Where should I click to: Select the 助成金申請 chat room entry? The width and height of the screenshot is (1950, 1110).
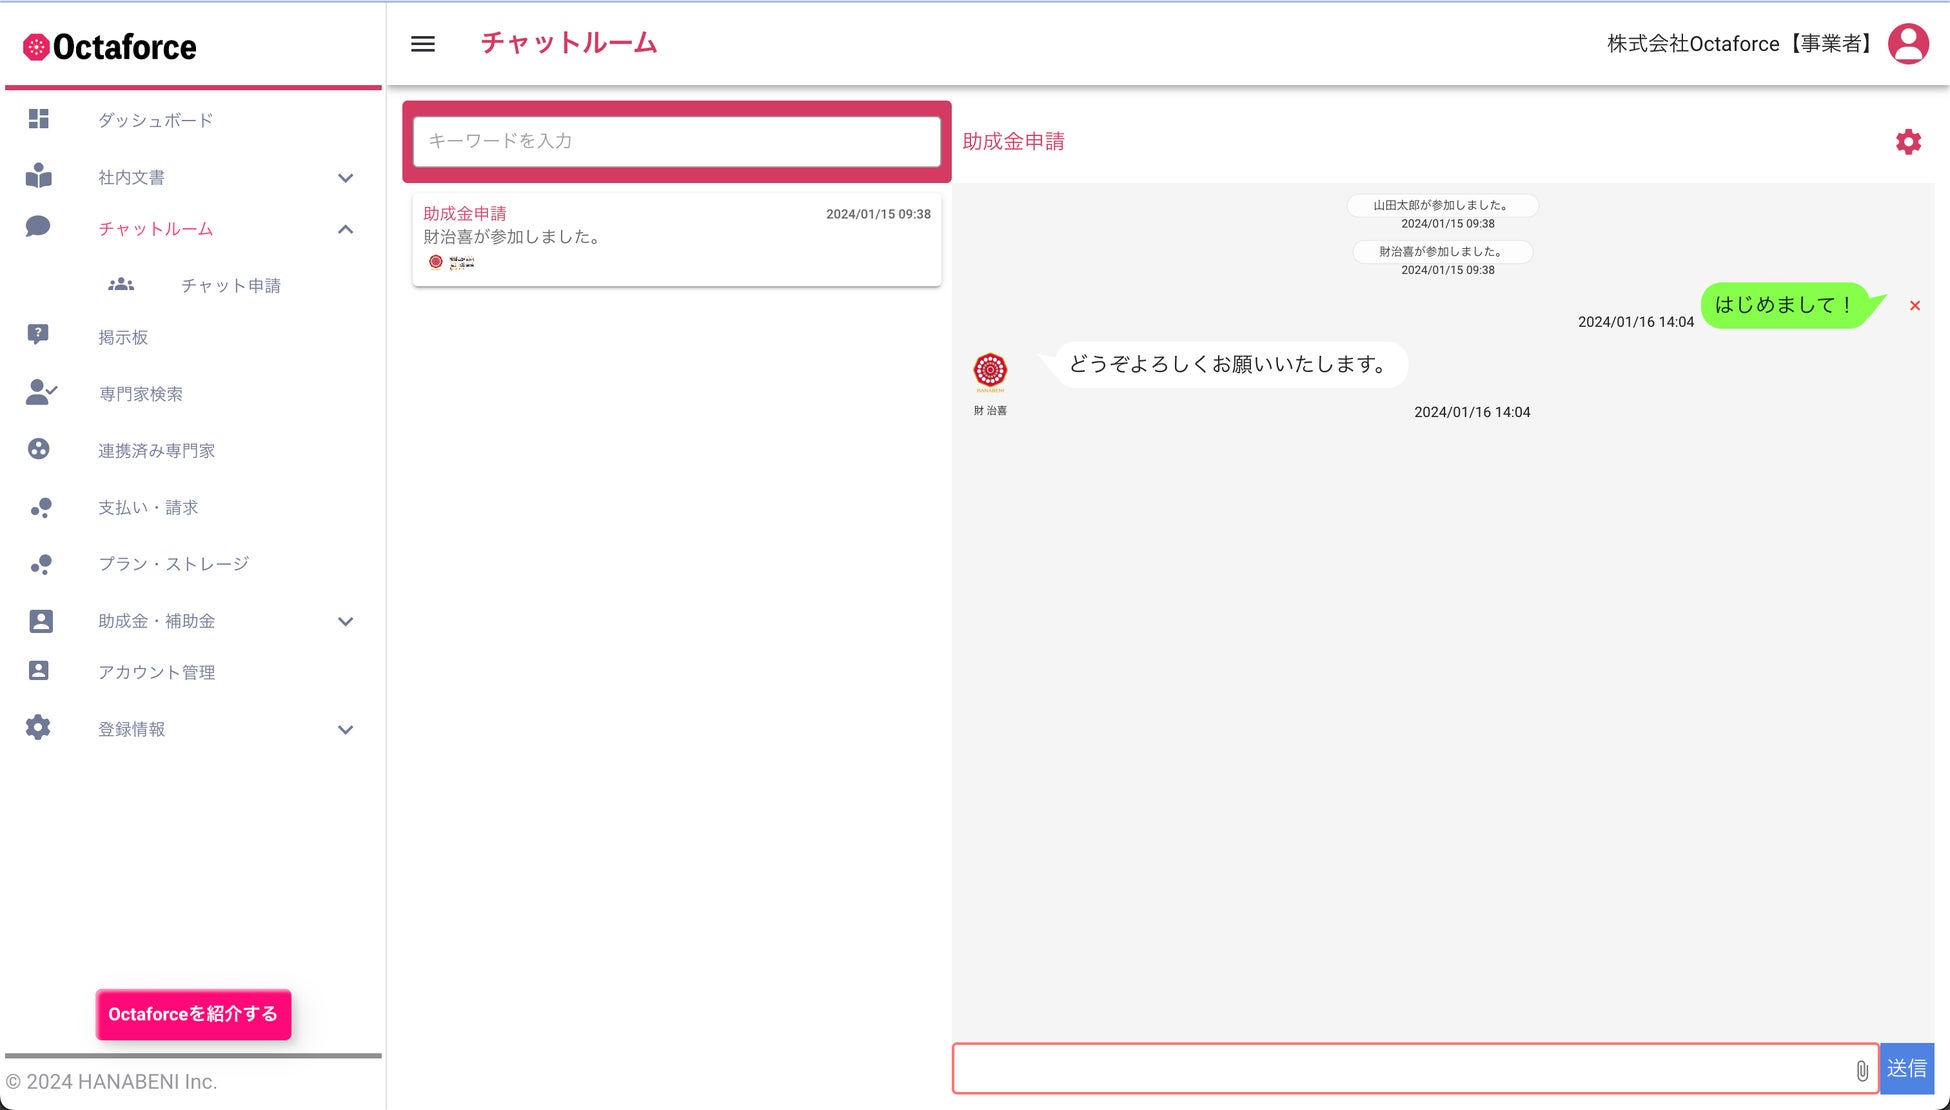(676, 238)
